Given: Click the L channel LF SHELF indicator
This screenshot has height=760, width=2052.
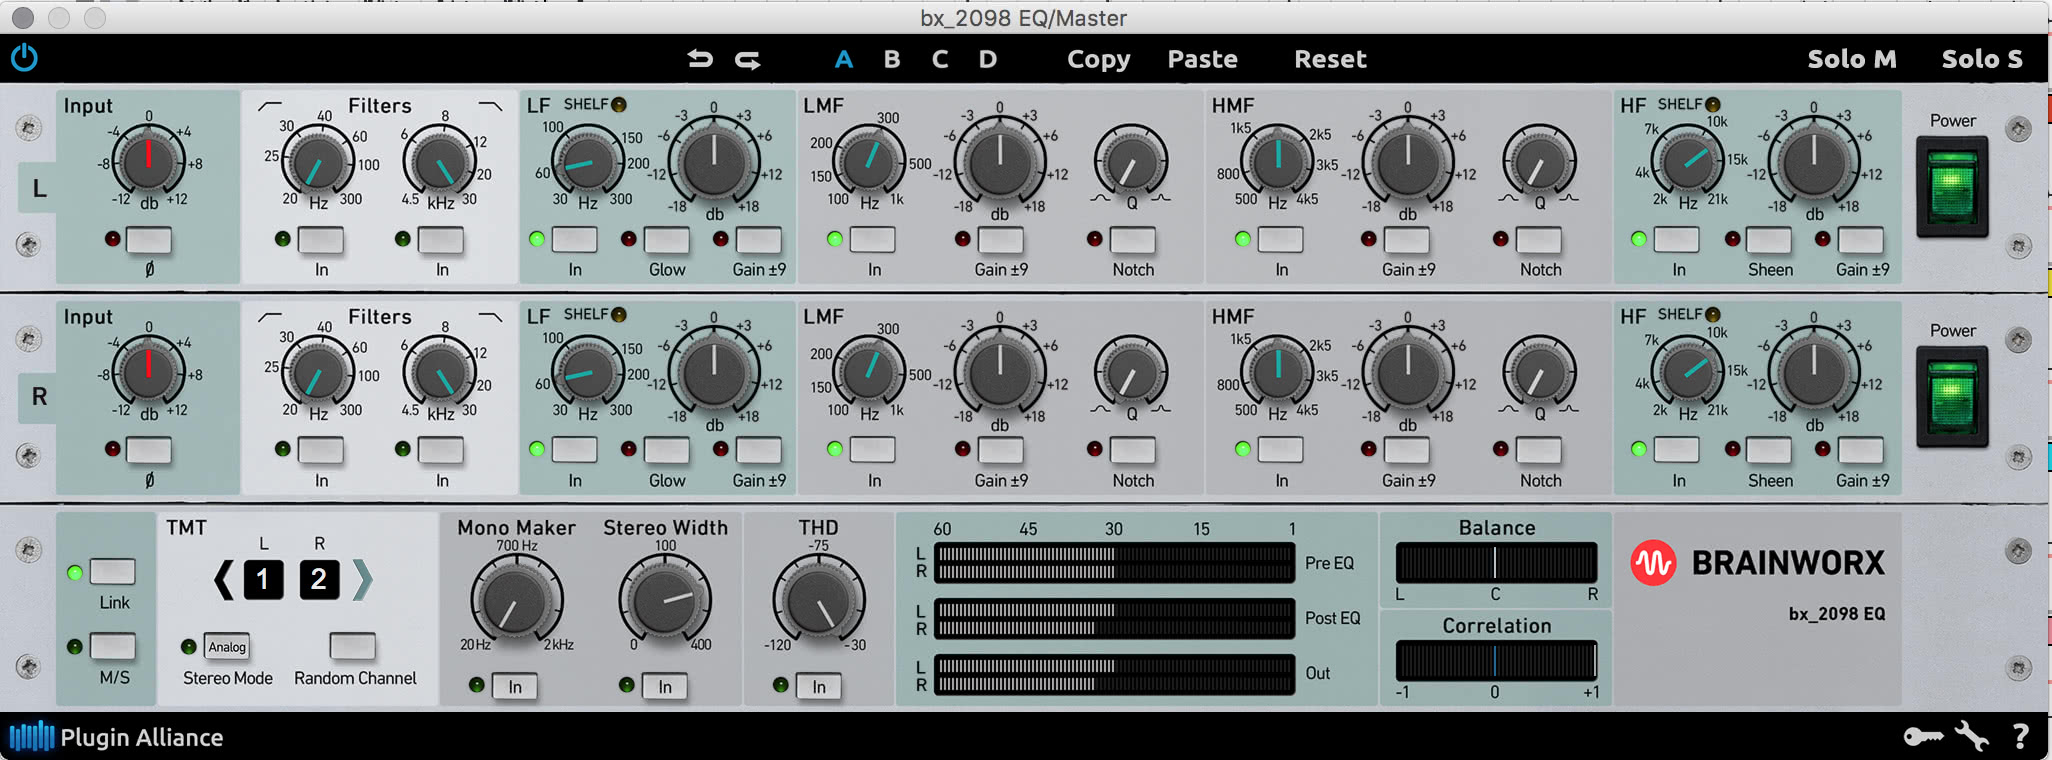Looking at the screenshot, I should [619, 104].
